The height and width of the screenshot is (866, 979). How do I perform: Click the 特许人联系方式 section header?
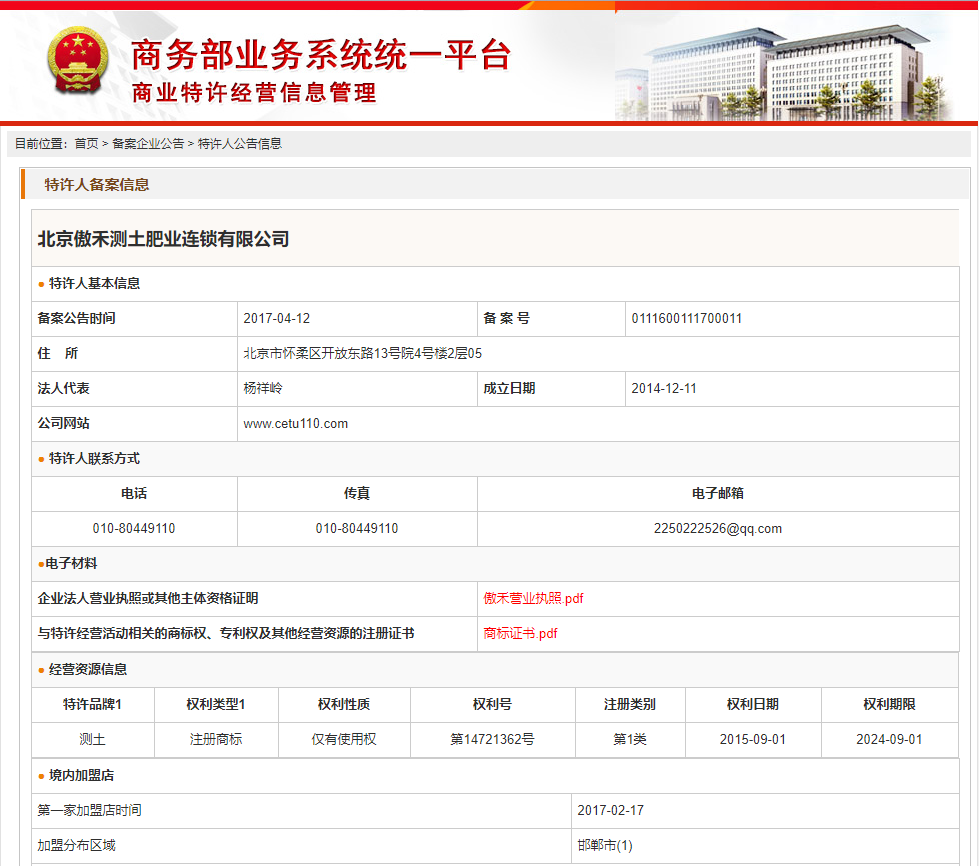94,458
